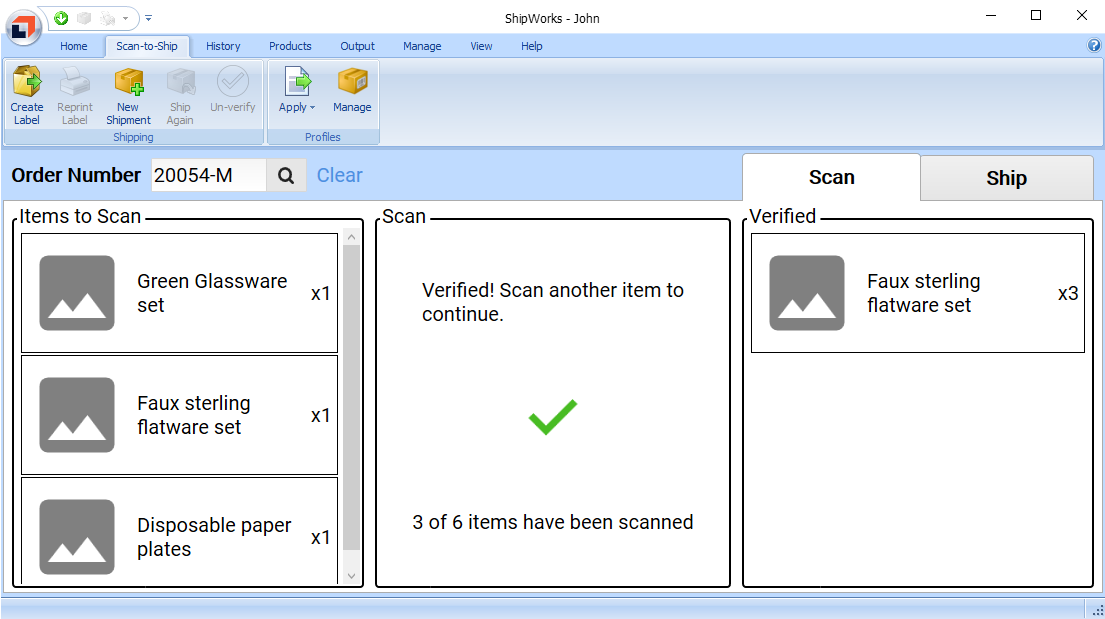The image size is (1105, 619).
Task: Click the x3 quantity in Verified
Action: [x=1068, y=293]
